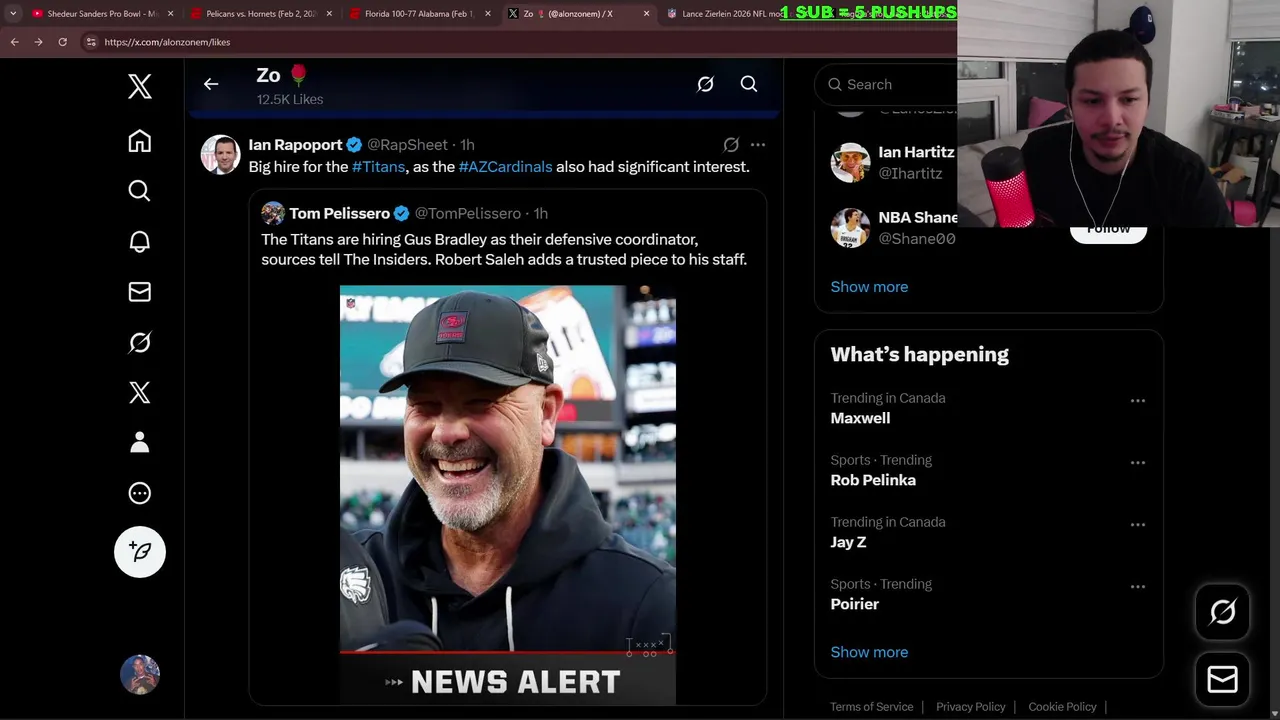Image resolution: width=1280 pixels, height=720 pixels.
Task: Open Tom Pelissero quoted post name
Action: pos(339,213)
